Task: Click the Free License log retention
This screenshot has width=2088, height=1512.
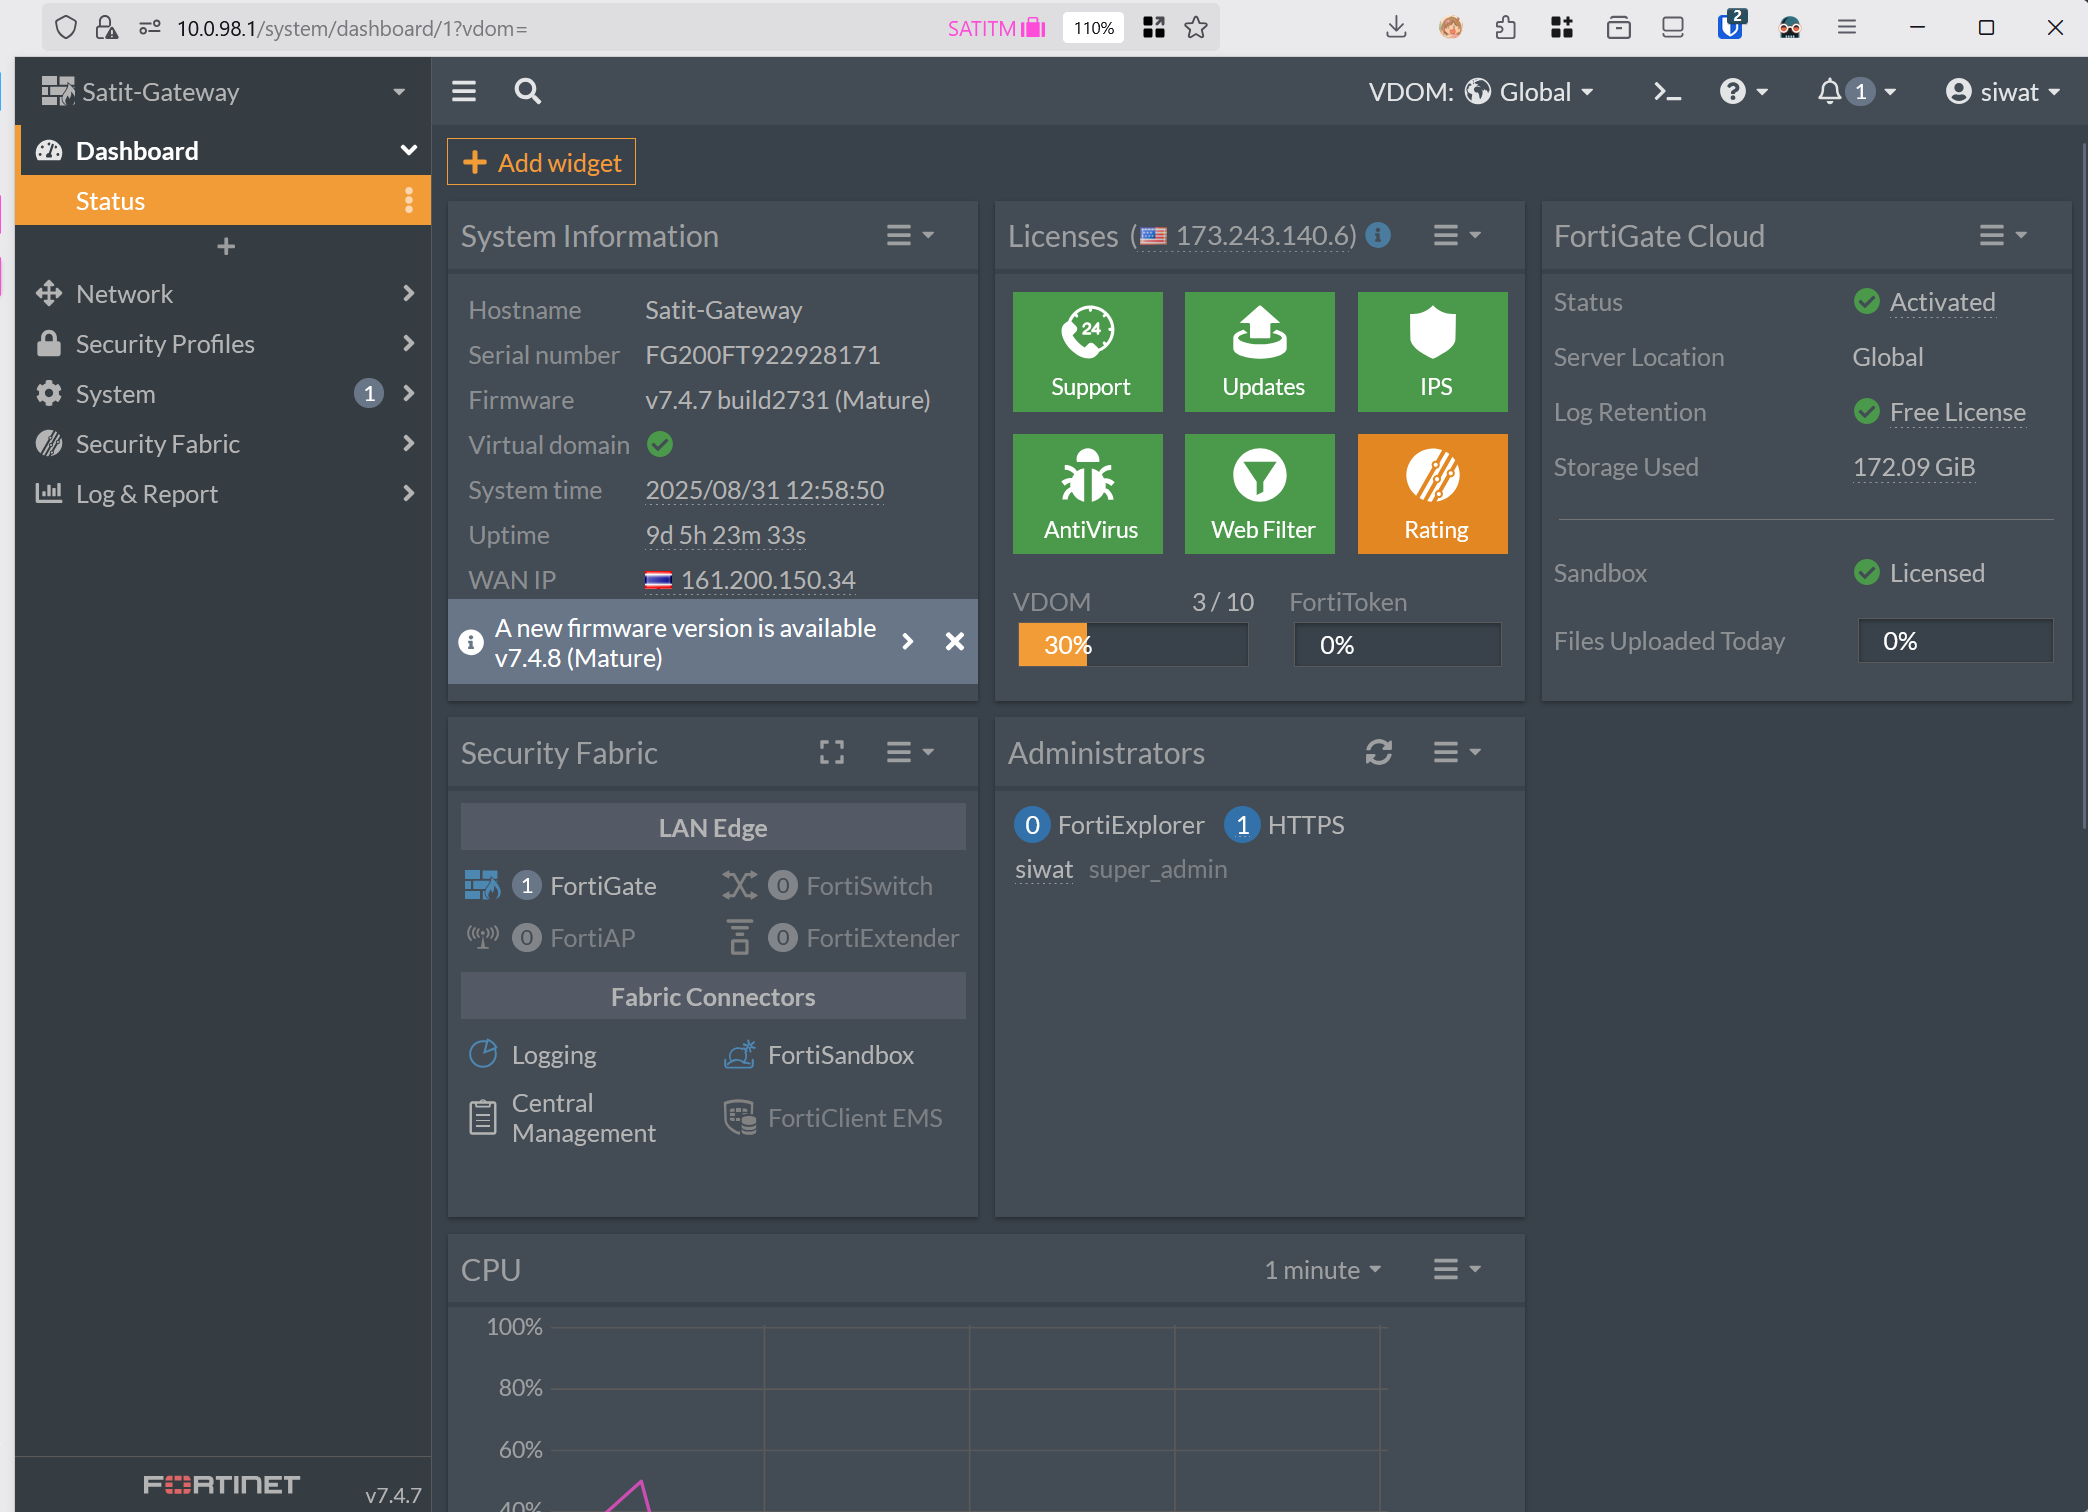Action: click(x=1957, y=412)
